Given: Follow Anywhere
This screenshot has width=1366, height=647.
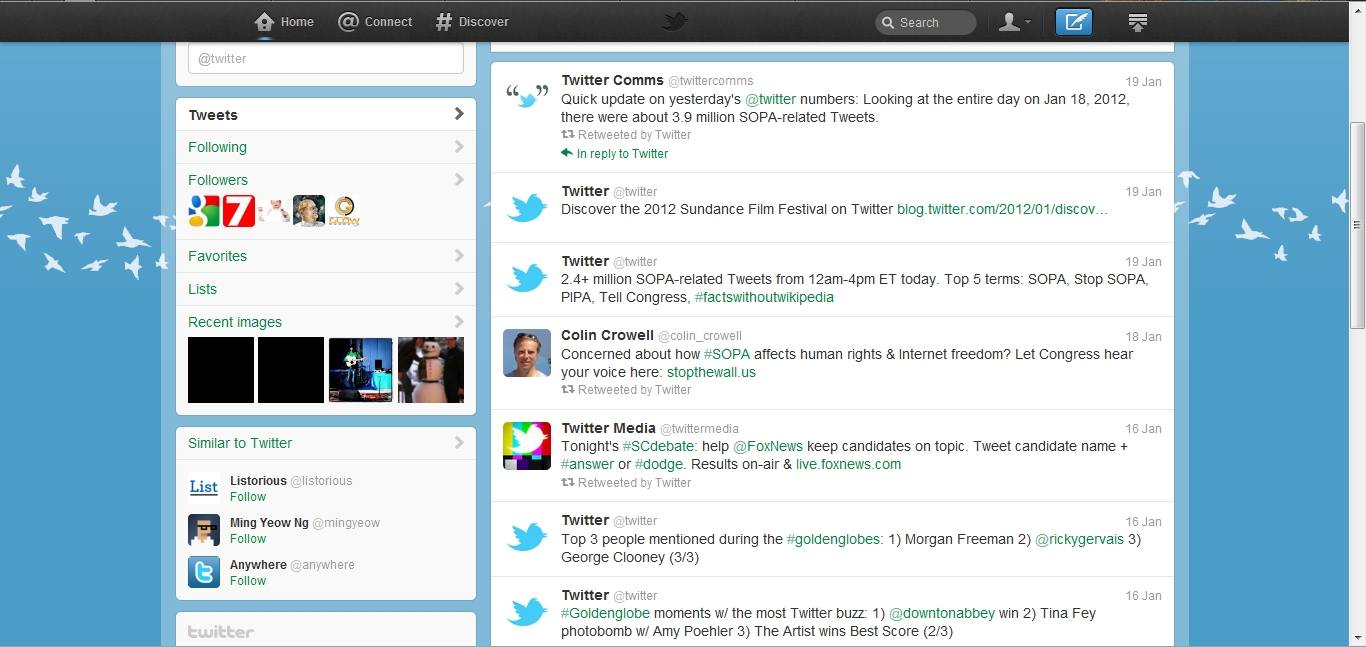Looking at the screenshot, I should [x=248, y=581].
